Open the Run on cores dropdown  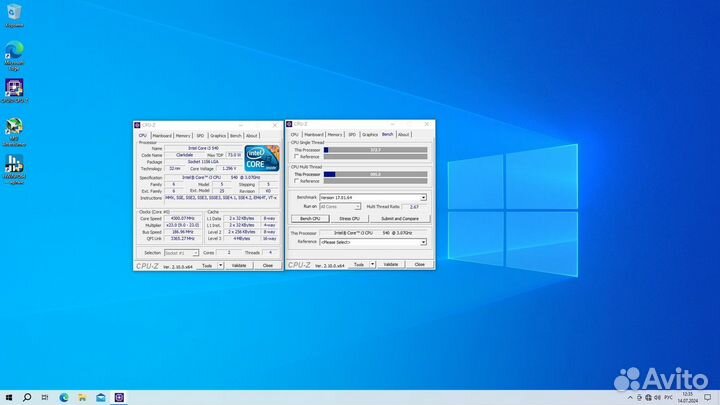[x=340, y=207]
